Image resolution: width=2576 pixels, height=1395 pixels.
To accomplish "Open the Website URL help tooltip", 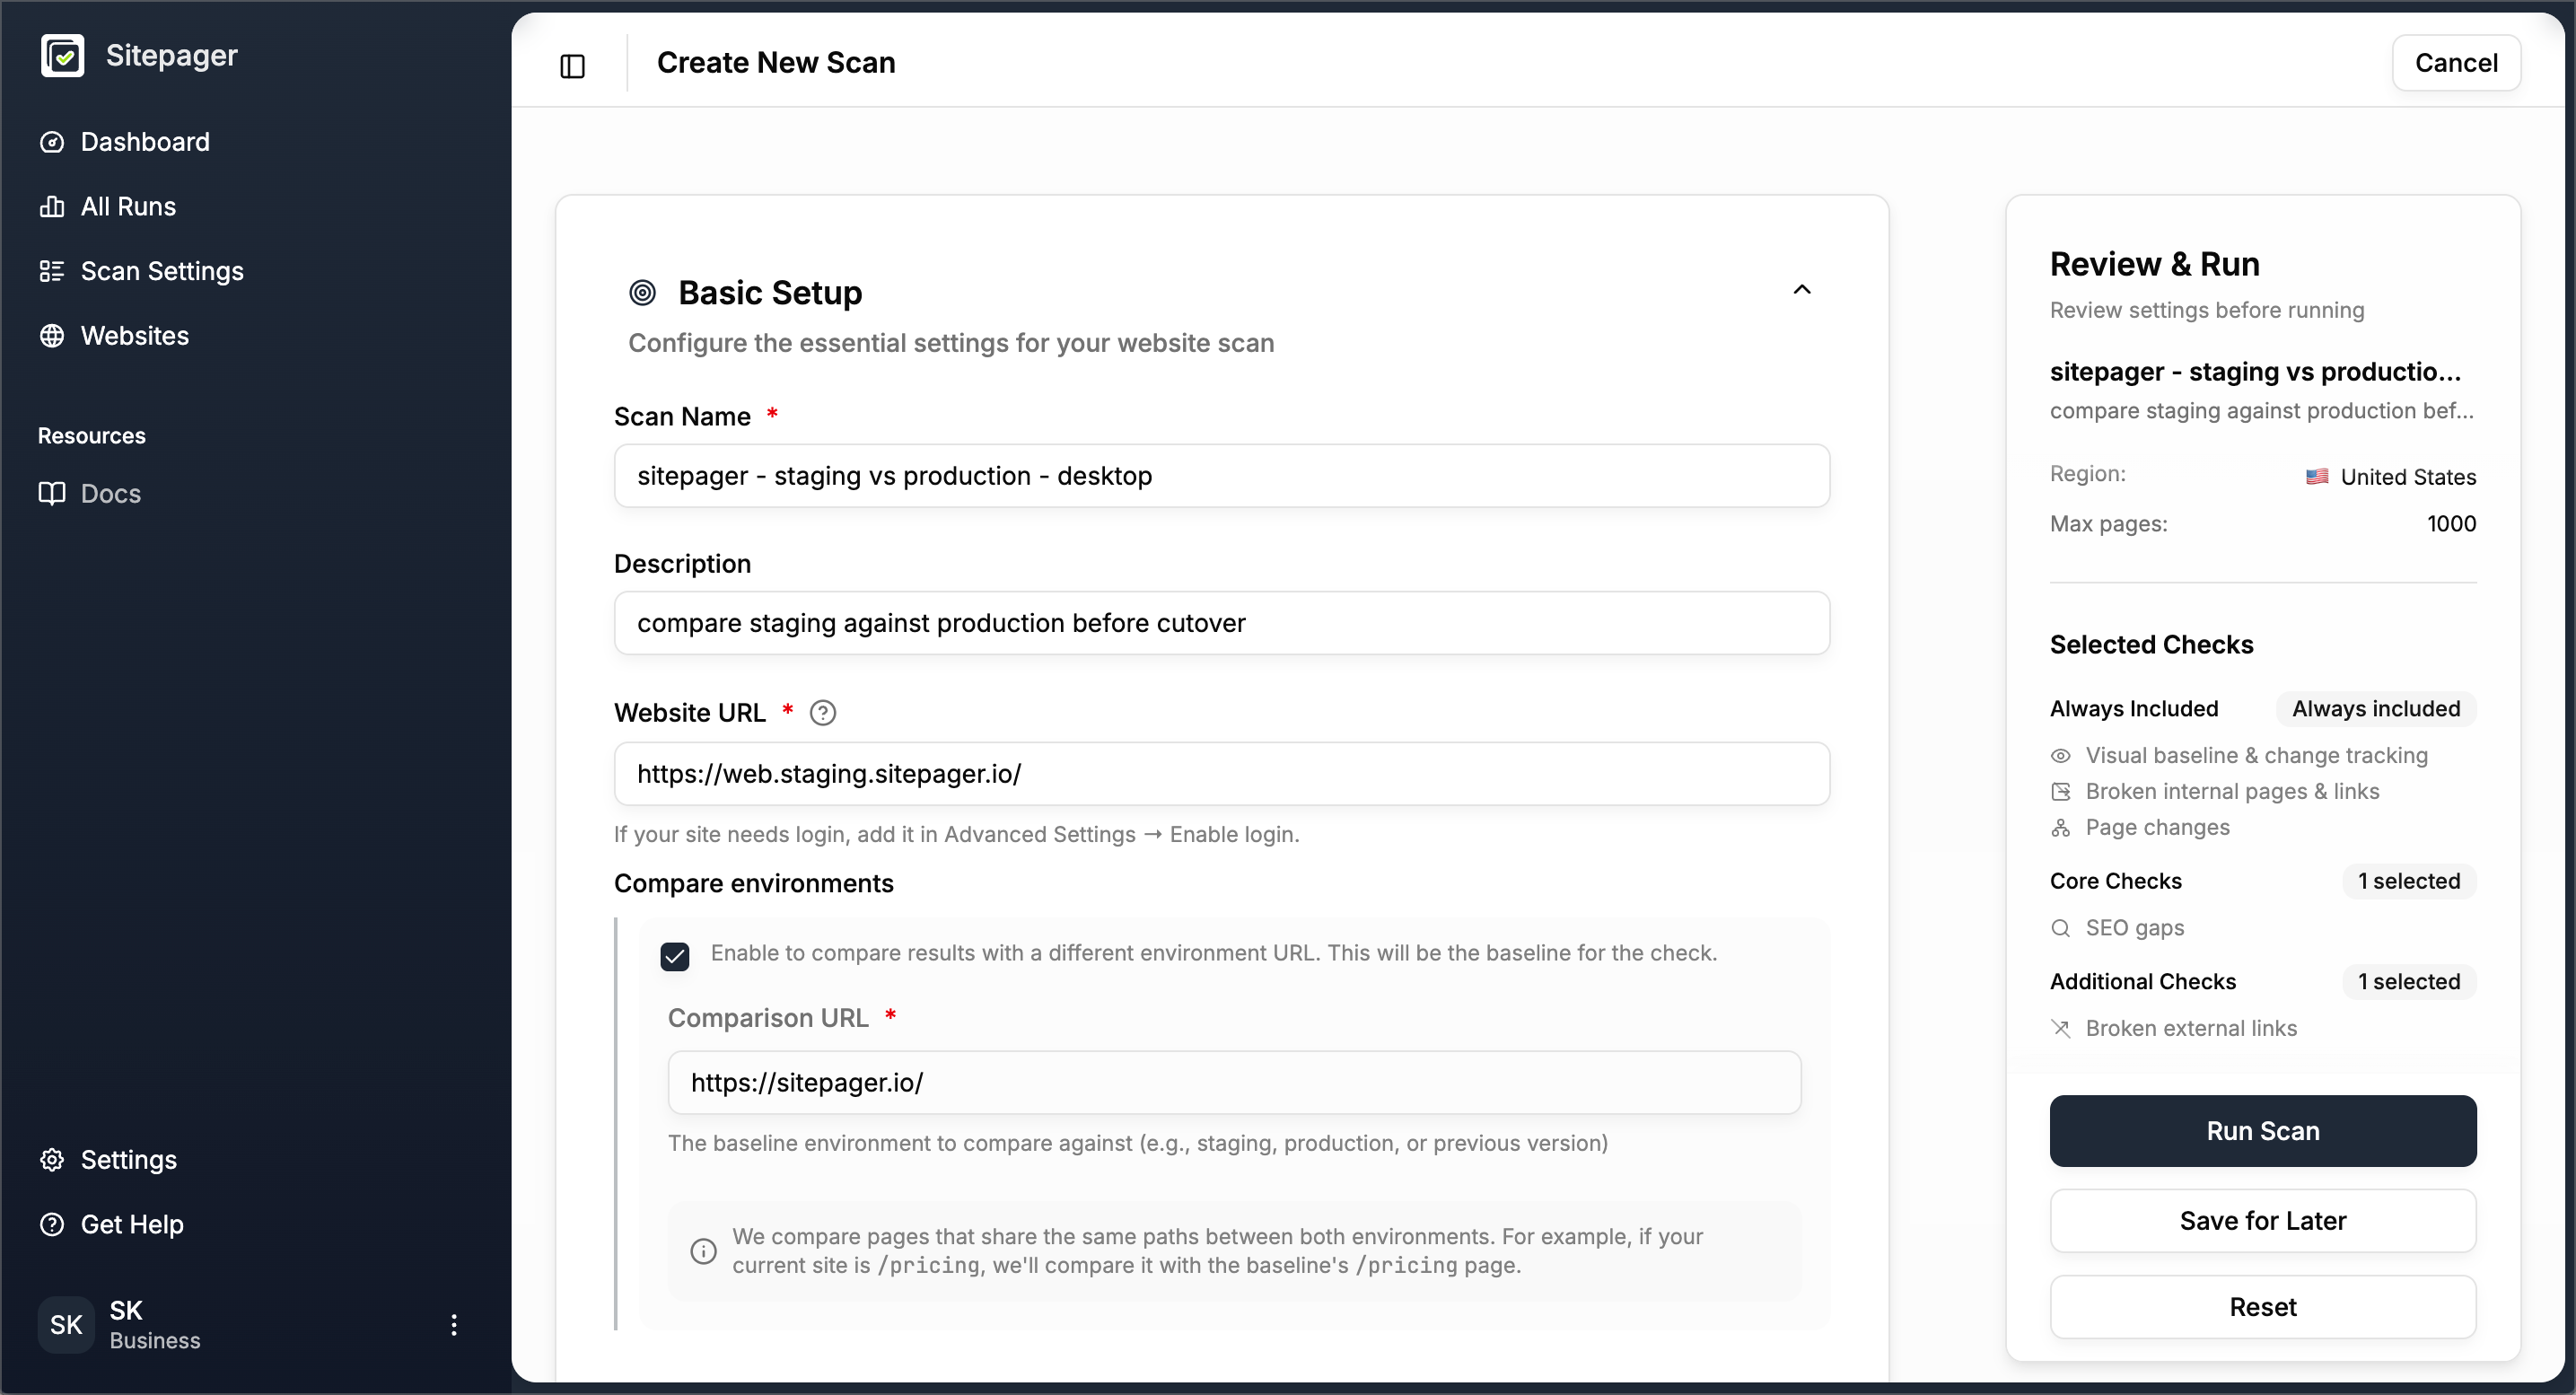I will (823, 712).
